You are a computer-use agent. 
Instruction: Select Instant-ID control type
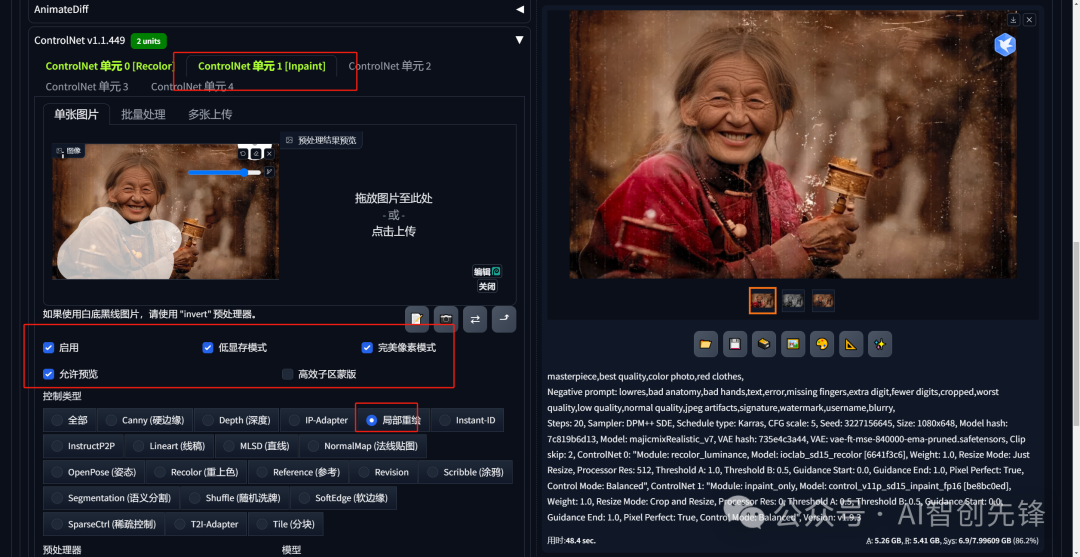[x=467, y=420]
